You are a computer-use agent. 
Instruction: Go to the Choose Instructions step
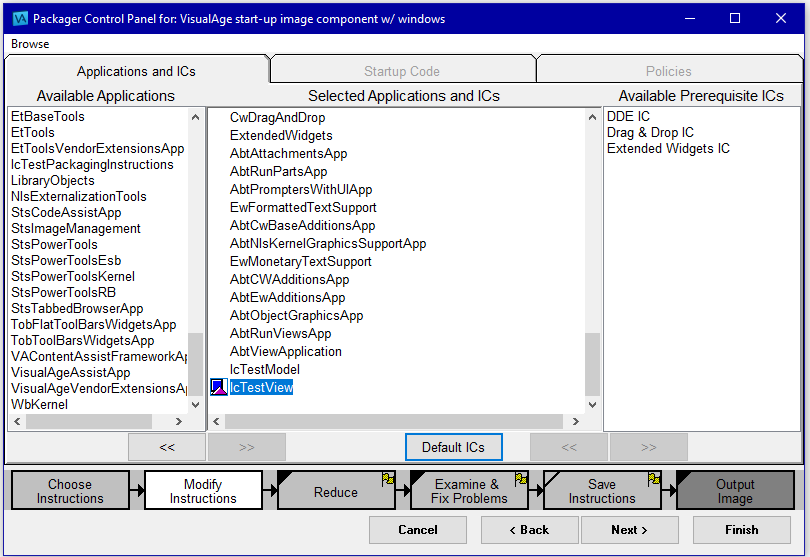pos(70,491)
